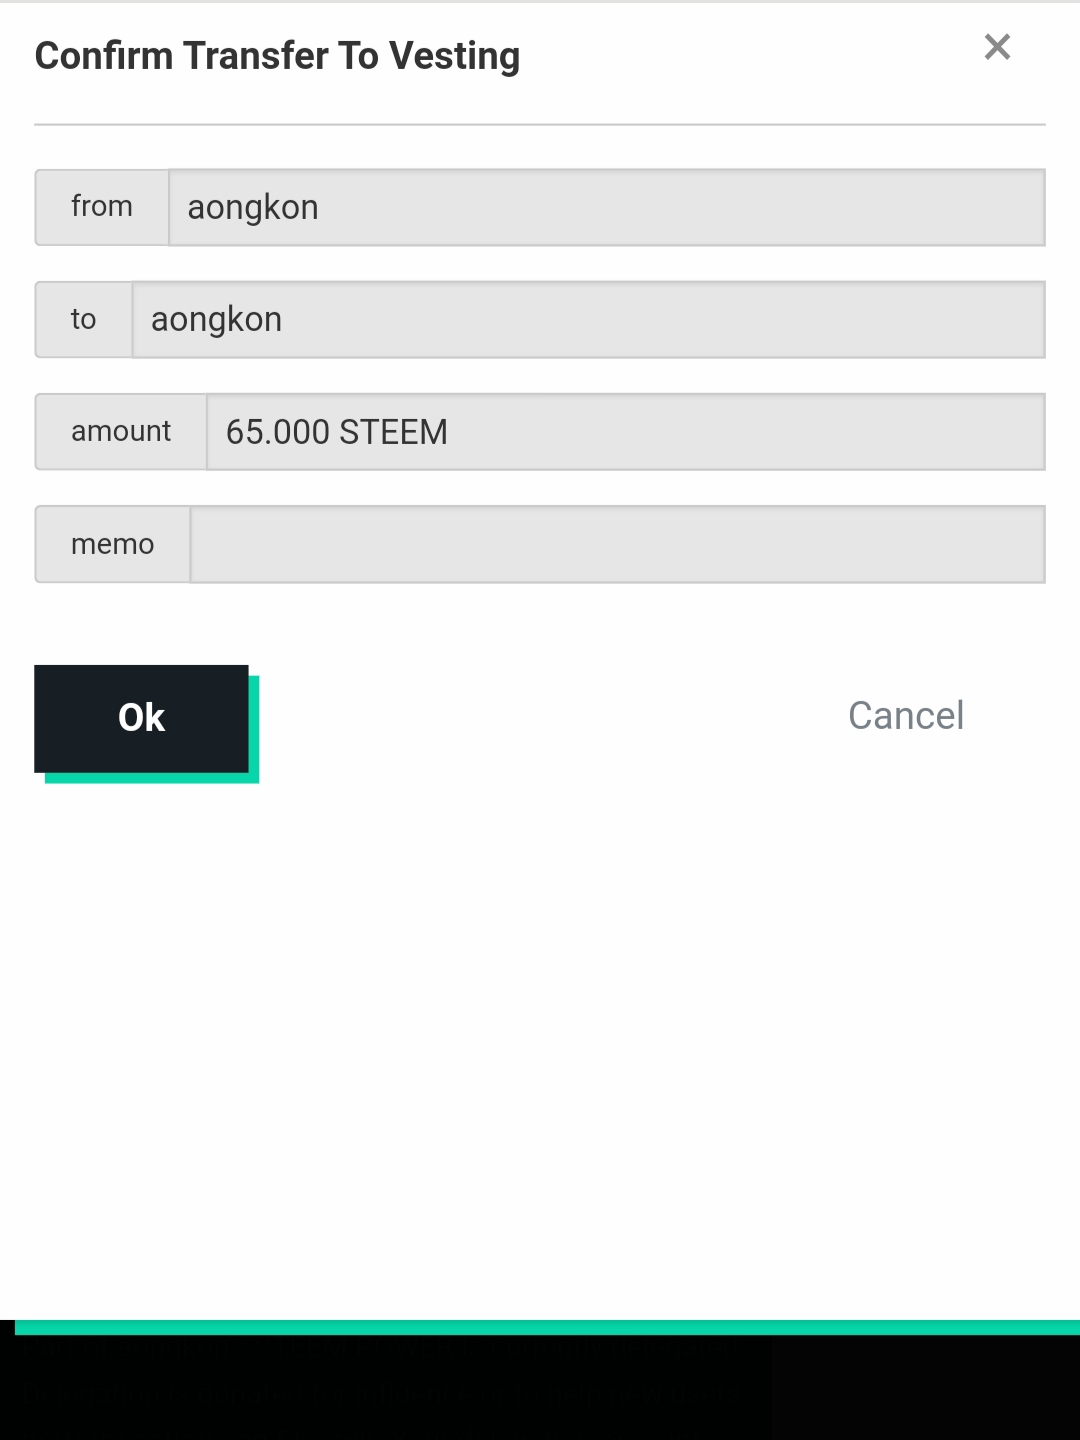Click the dark backdrop beneath the dialog

(x=540, y=1390)
